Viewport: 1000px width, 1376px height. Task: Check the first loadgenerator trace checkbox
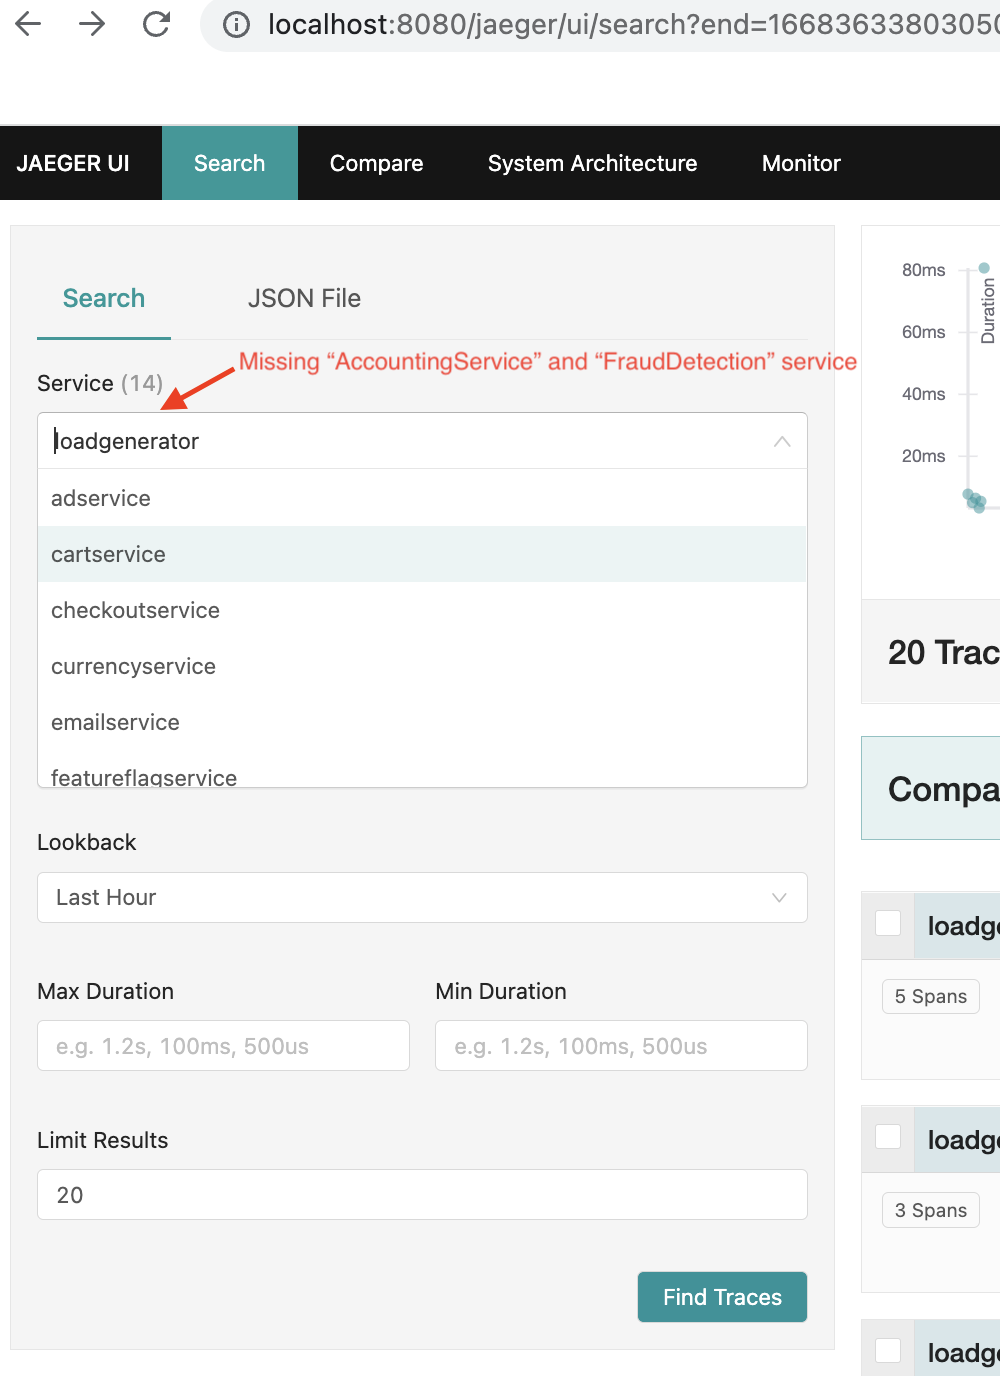point(887,924)
